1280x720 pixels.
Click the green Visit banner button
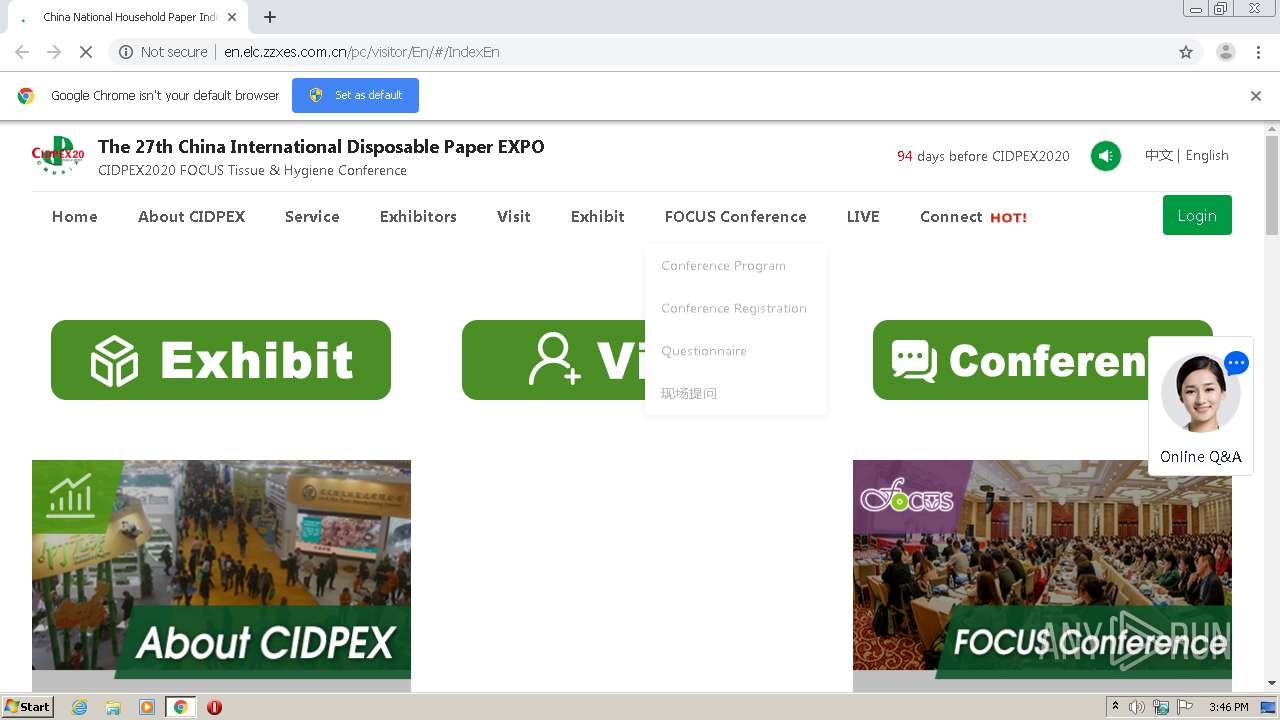pos(554,360)
